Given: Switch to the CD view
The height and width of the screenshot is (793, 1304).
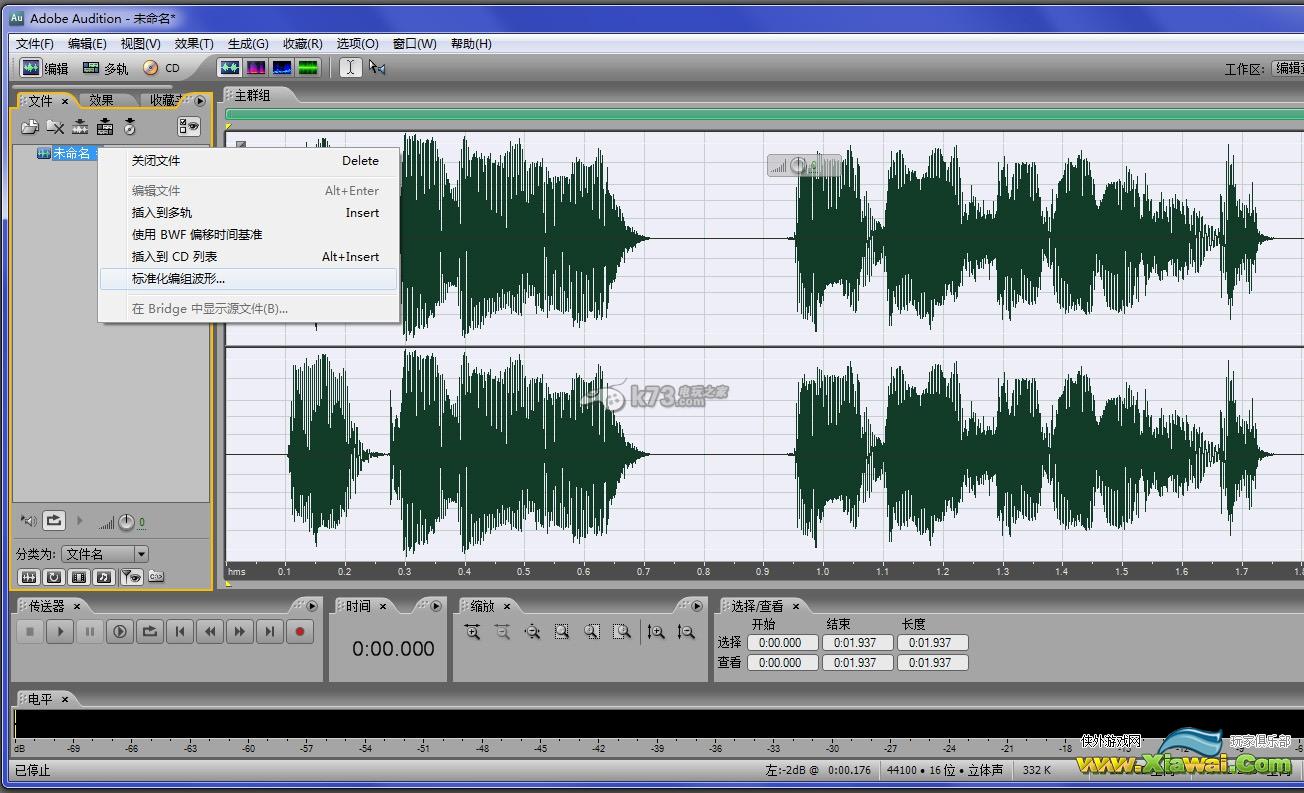Looking at the screenshot, I should point(162,68).
